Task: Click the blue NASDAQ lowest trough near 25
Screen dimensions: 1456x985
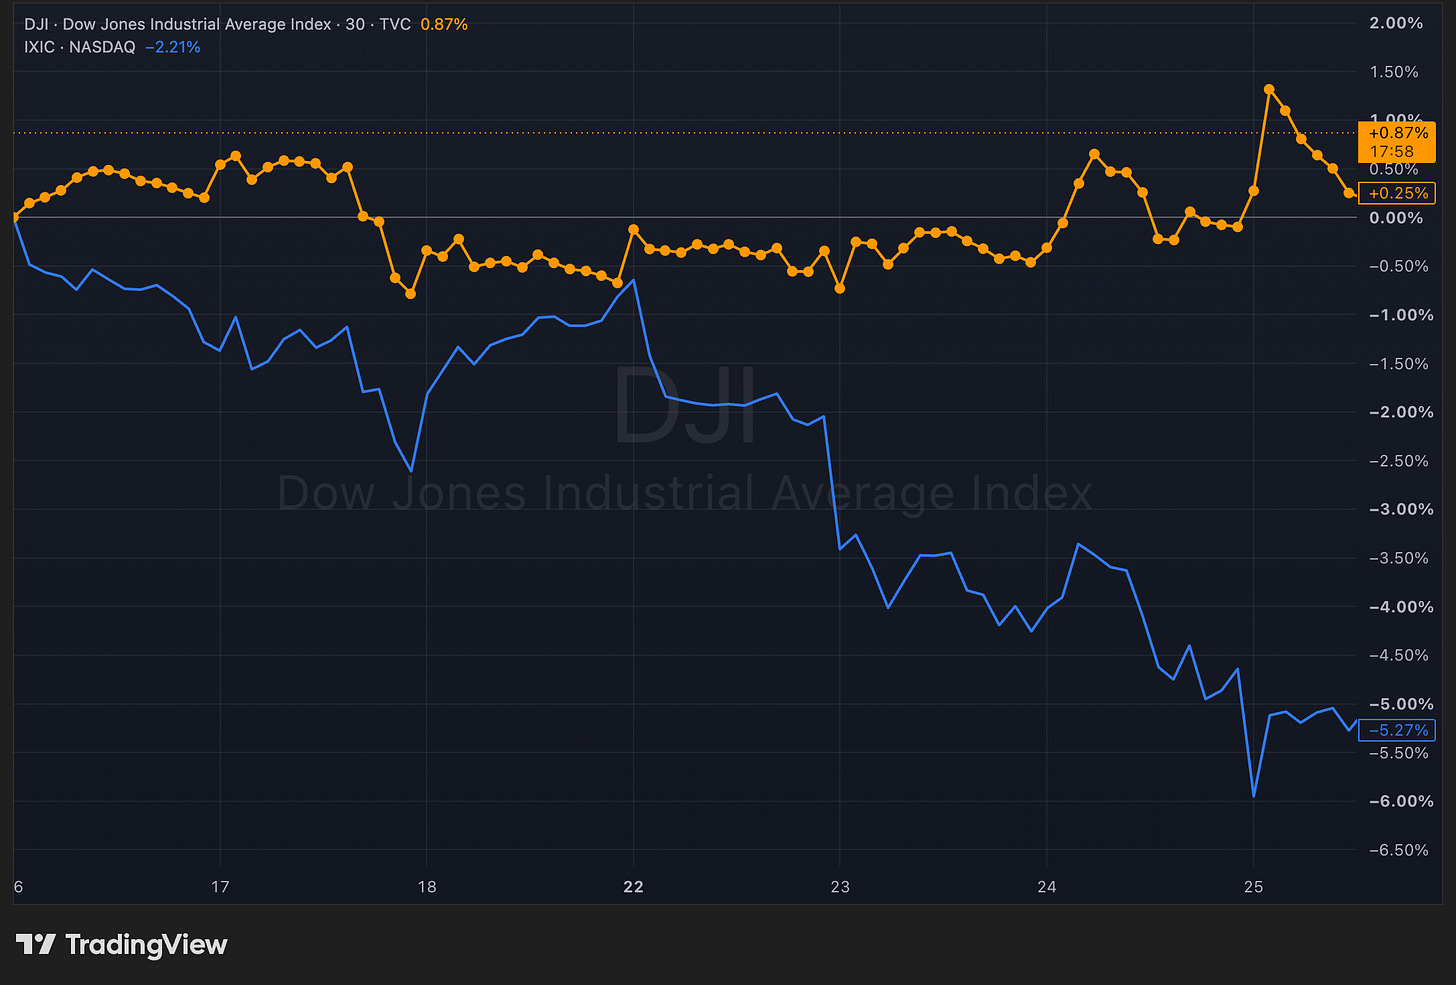Action: (1254, 795)
